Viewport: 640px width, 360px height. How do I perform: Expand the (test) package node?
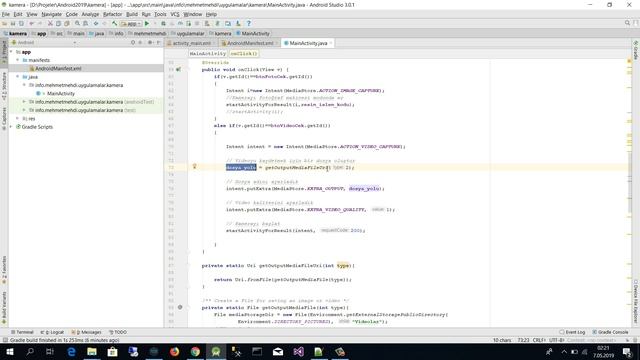tap(24, 110)
